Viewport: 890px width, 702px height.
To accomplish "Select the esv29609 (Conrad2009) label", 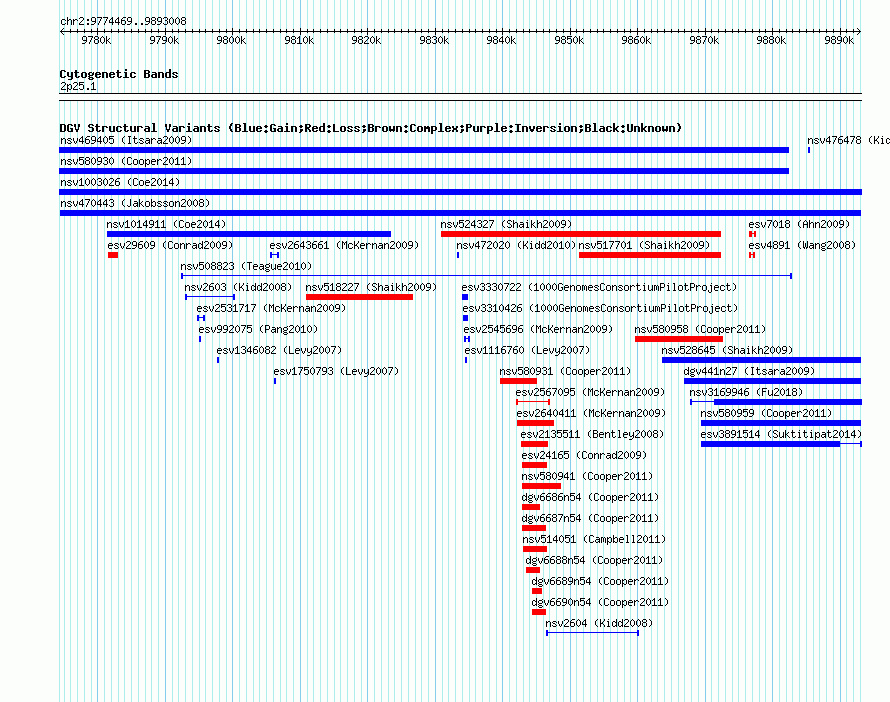I will click(x=170, y=245).
